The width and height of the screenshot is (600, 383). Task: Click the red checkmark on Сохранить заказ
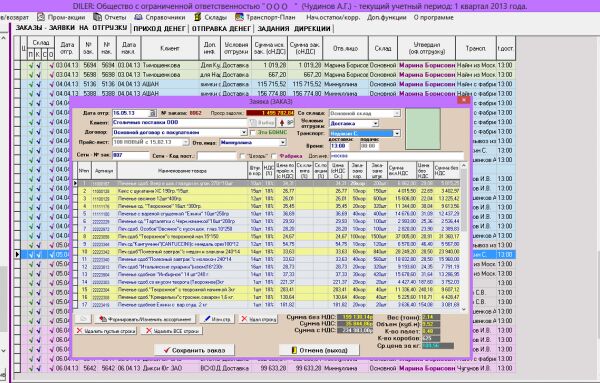166,350
